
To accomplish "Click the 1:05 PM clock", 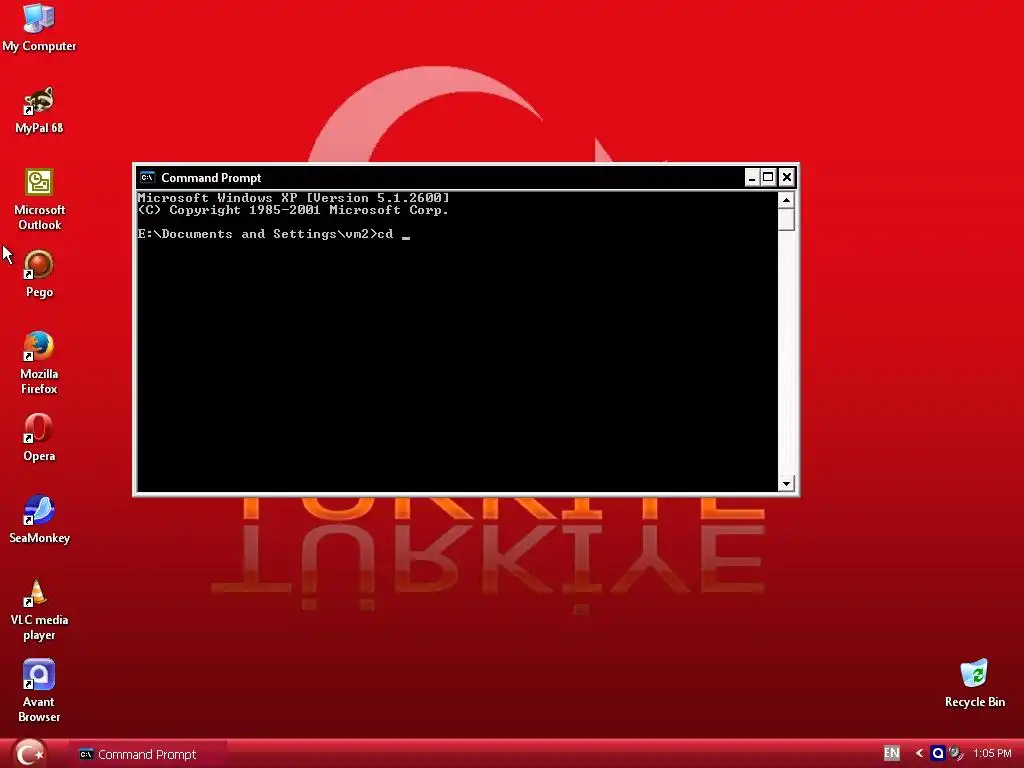I will point(992,753).
